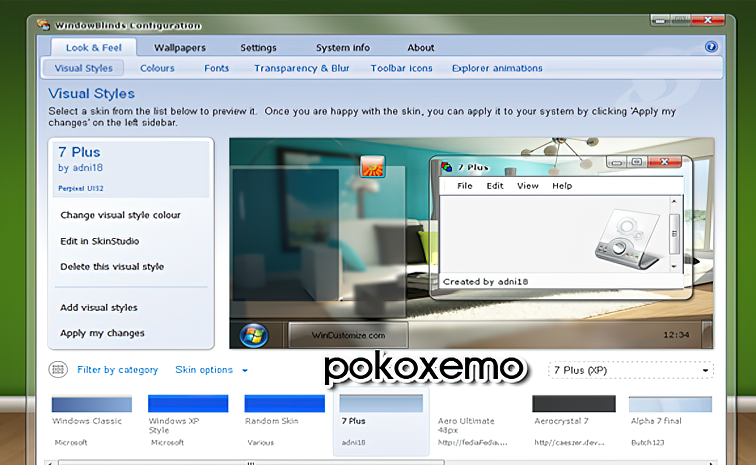Click the WindowBlinds app icon in title bar
Image resolution: width=756 pixels, height=465 pixels.
point(43,25)
